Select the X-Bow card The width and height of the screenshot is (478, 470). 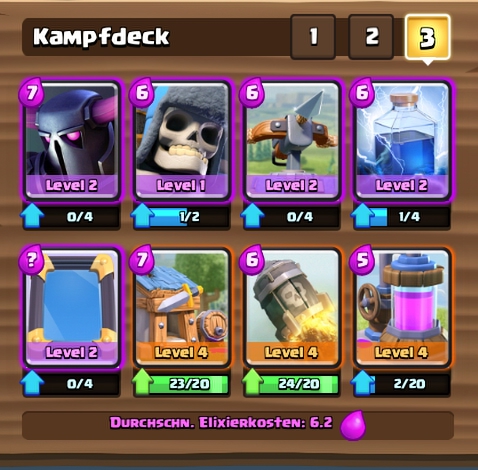(292, 140)
